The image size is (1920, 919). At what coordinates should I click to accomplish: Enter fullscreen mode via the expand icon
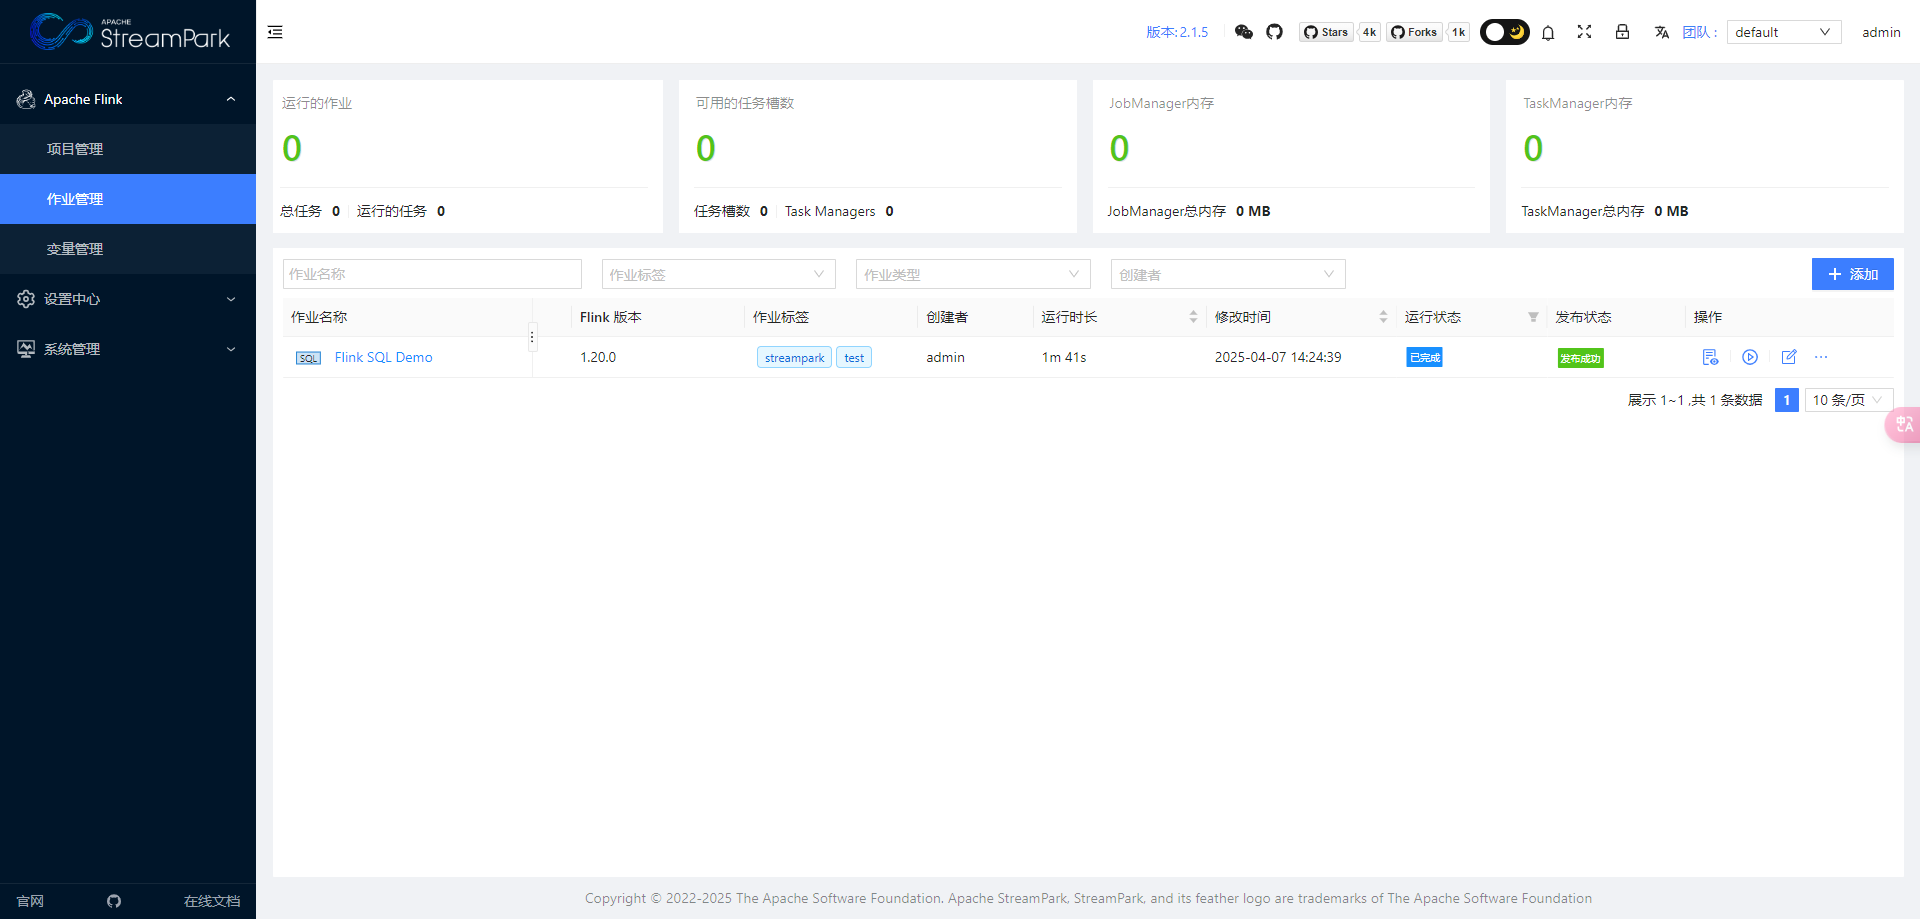click(1584, 32)
